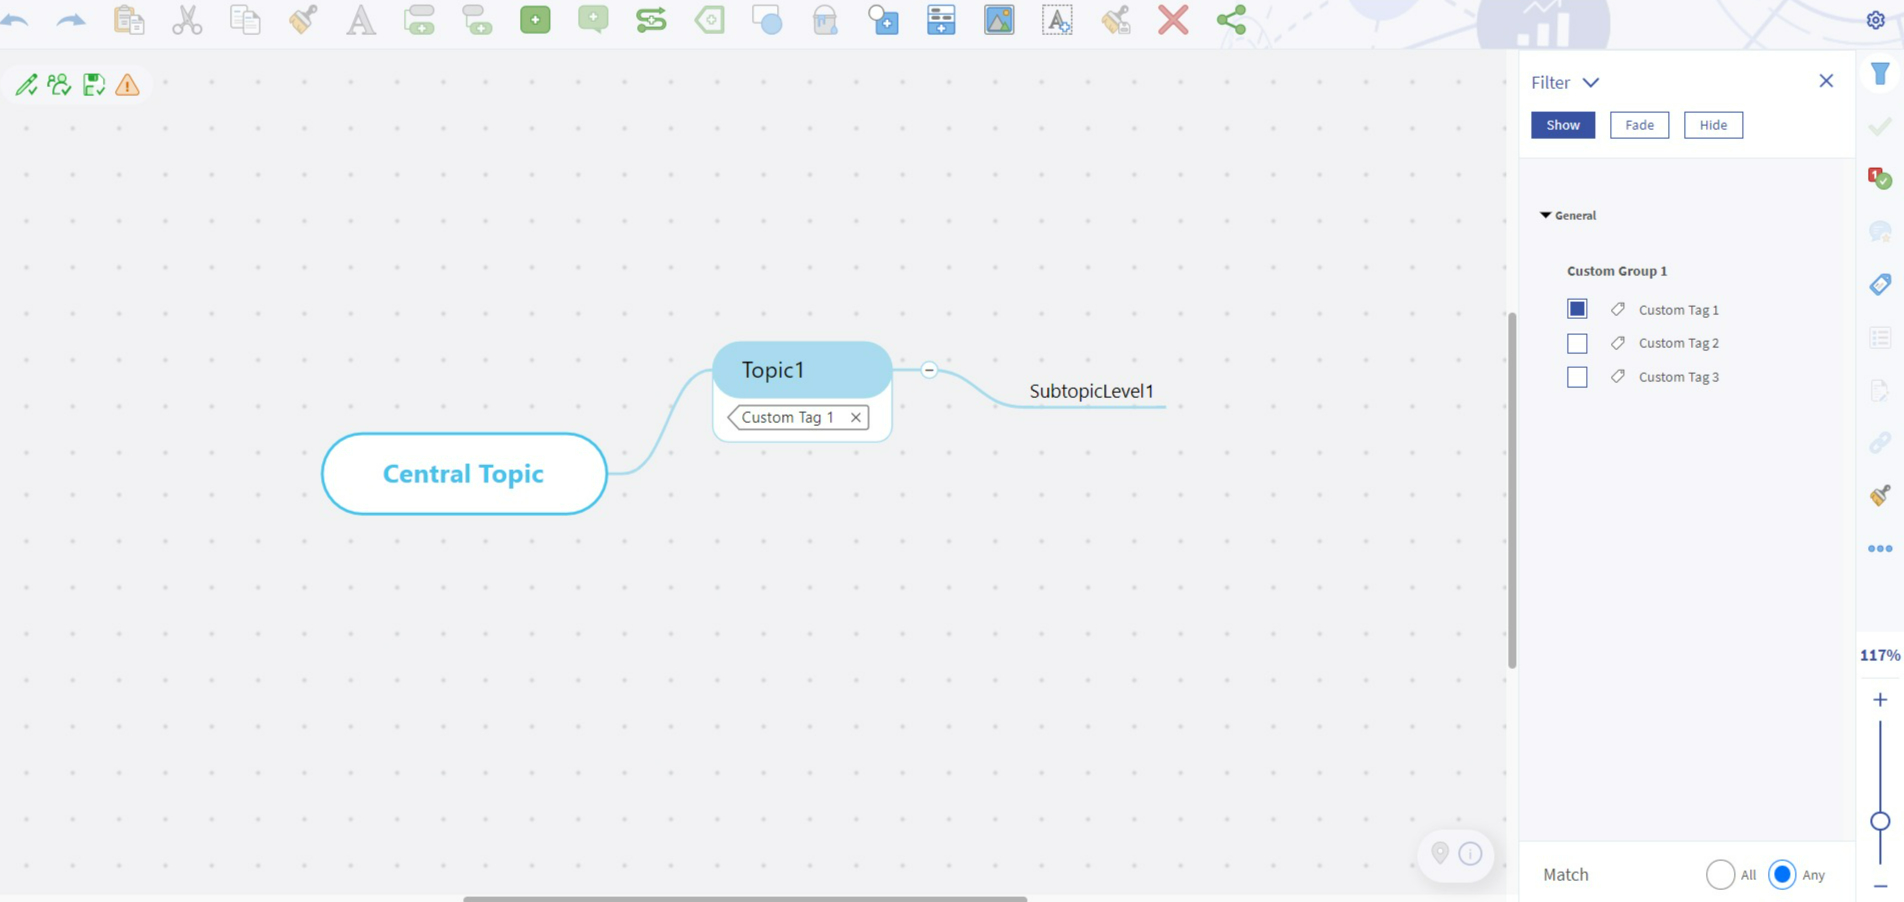Viewport: 1904px width, 902px height.
Task: Uncheck the Custom Tag 1 checkbox
Action: 1577,309
